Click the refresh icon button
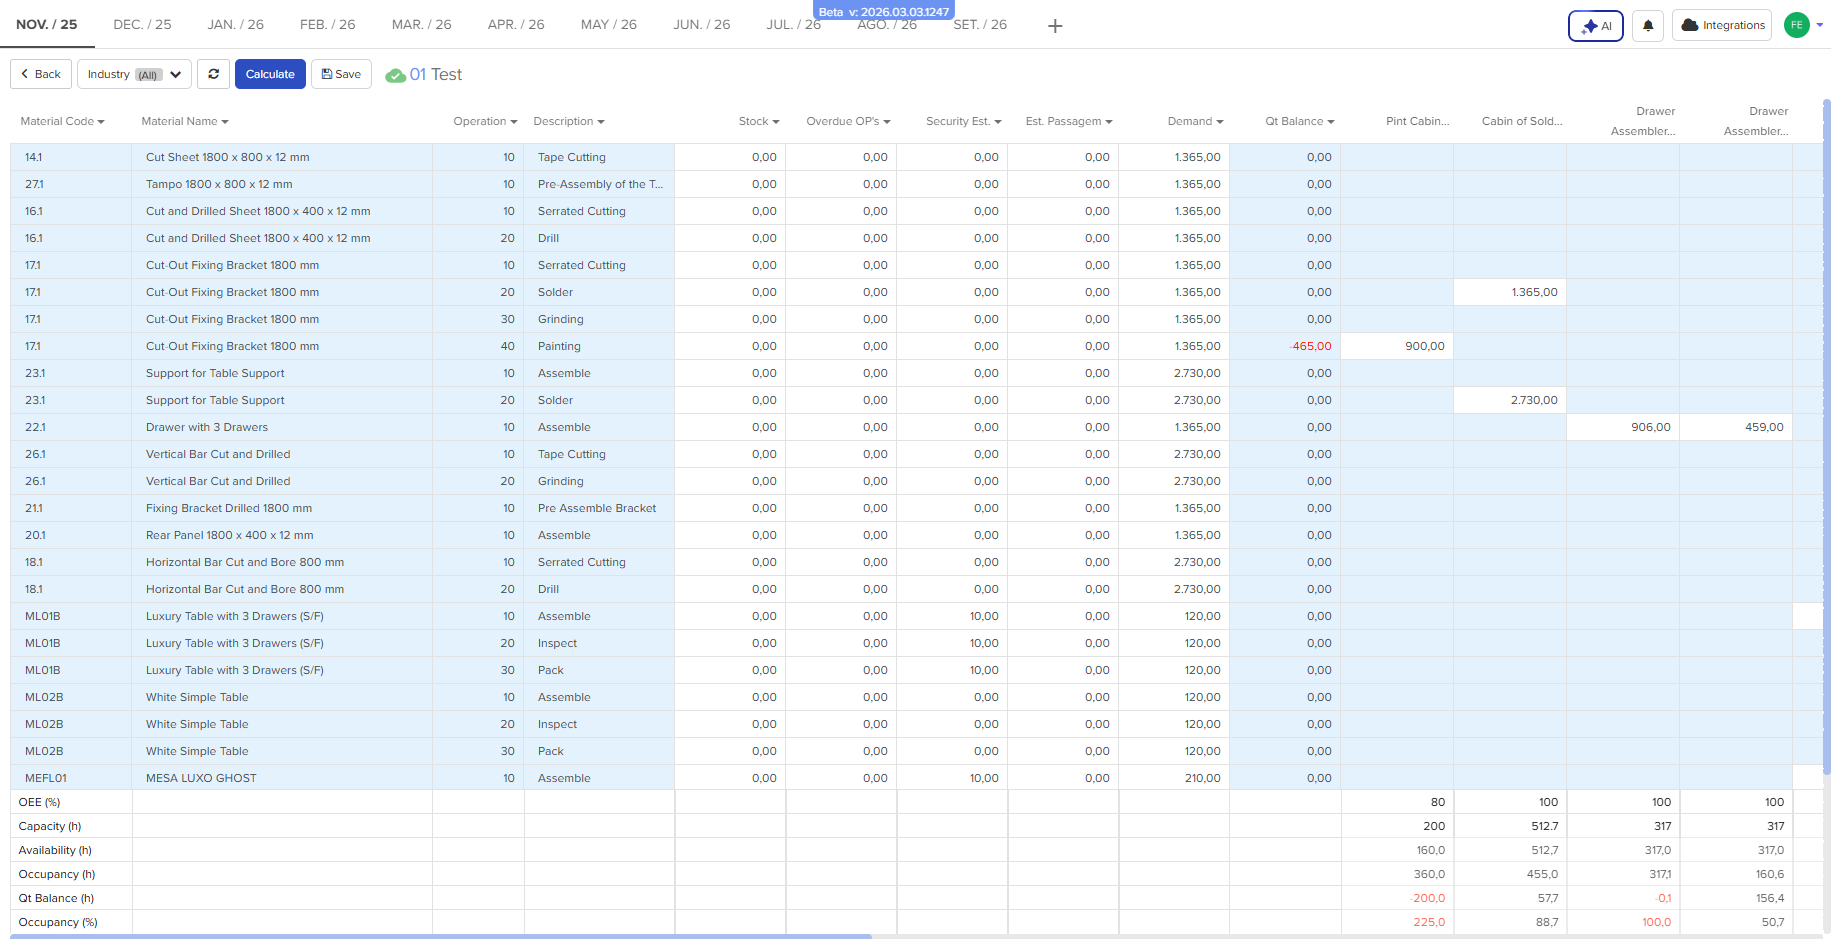This screenshot has width=1831, height=939. click(213, 74)
